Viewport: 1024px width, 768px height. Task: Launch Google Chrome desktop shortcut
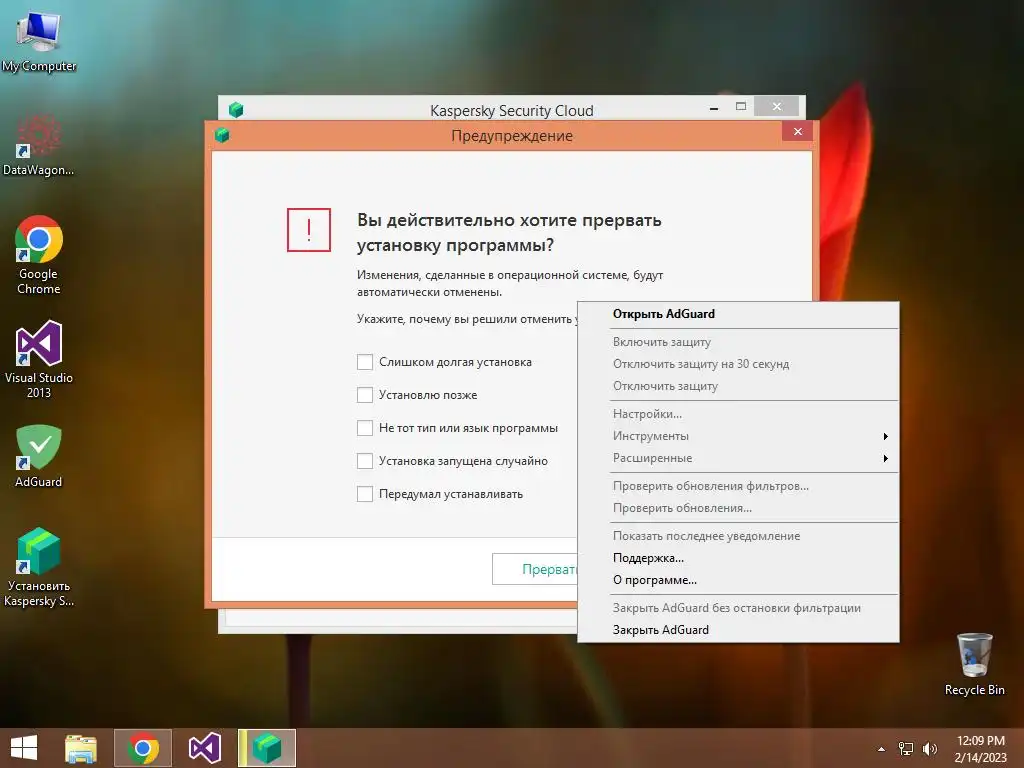pyautogui.click(x=39, y=255)
